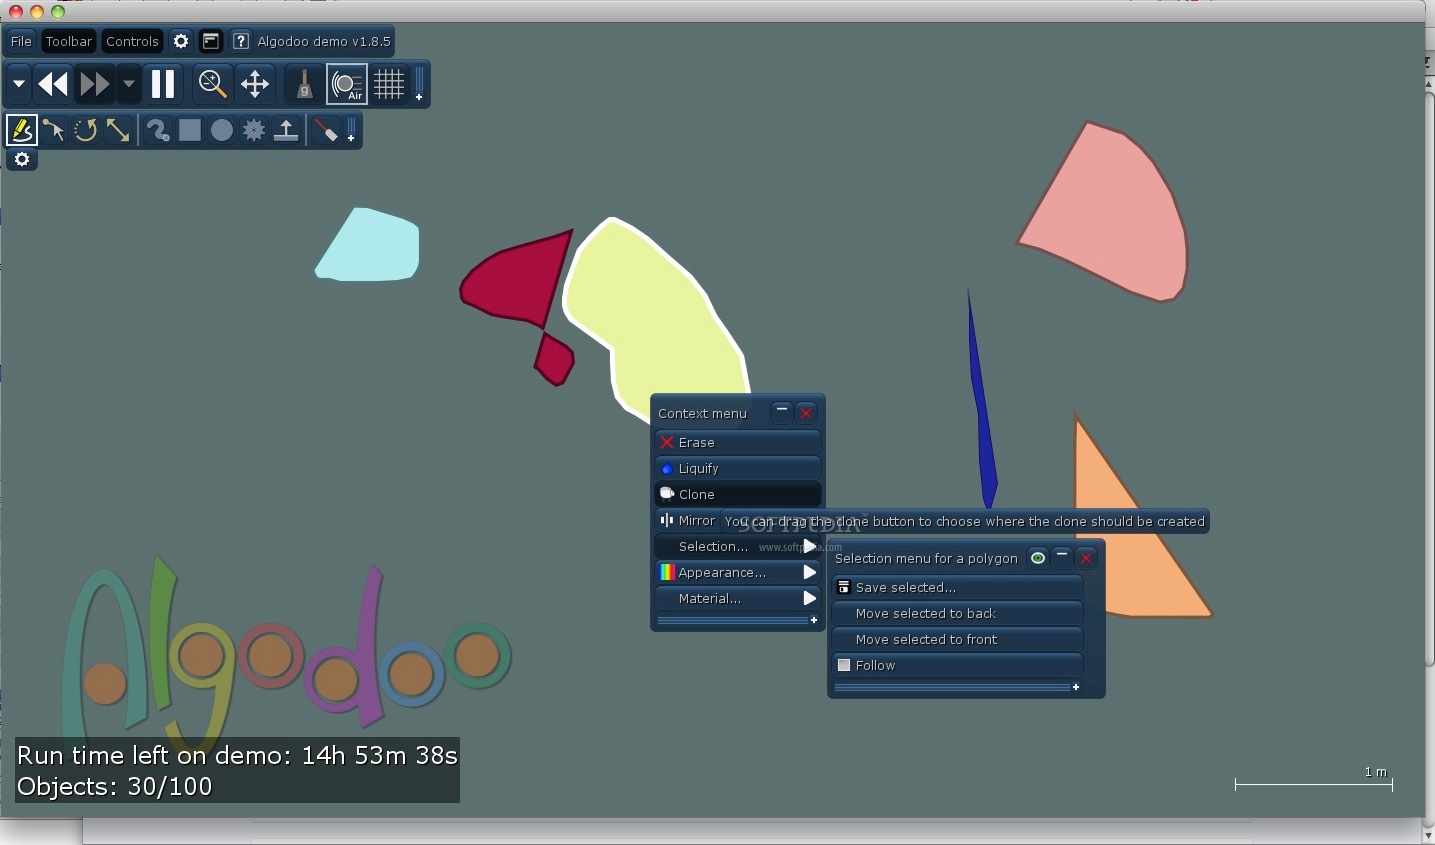
Task: Select the Gear tool
Action: [x=254, y=130]
